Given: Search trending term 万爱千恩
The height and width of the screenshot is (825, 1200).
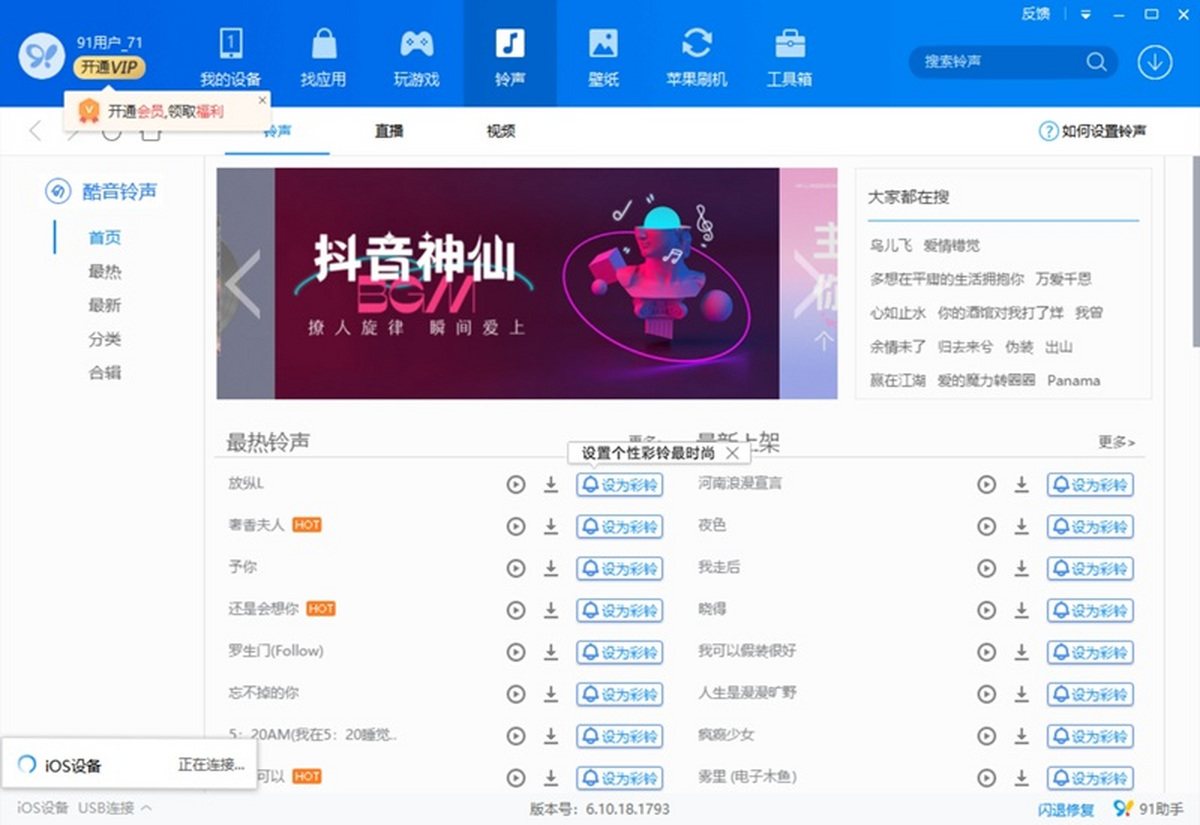Looking at the screenshot, I should 1064,279.
